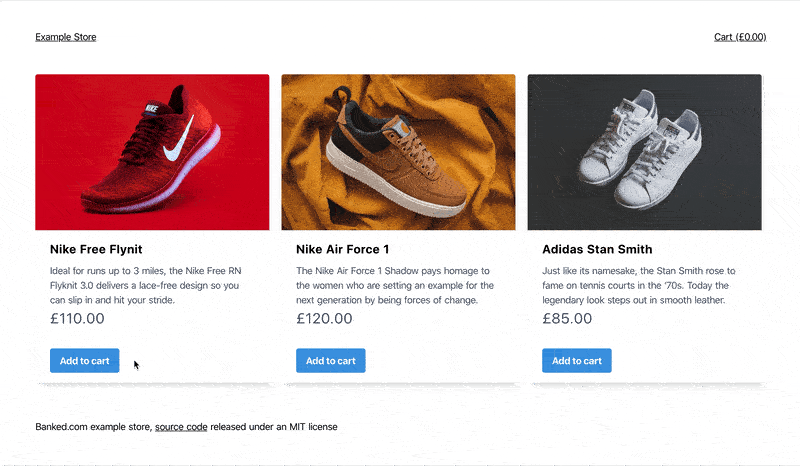The width and height of the screenshot is (800, 466).
Task: Select the Nike Air Force 1 title
Action: click(342, 249)
